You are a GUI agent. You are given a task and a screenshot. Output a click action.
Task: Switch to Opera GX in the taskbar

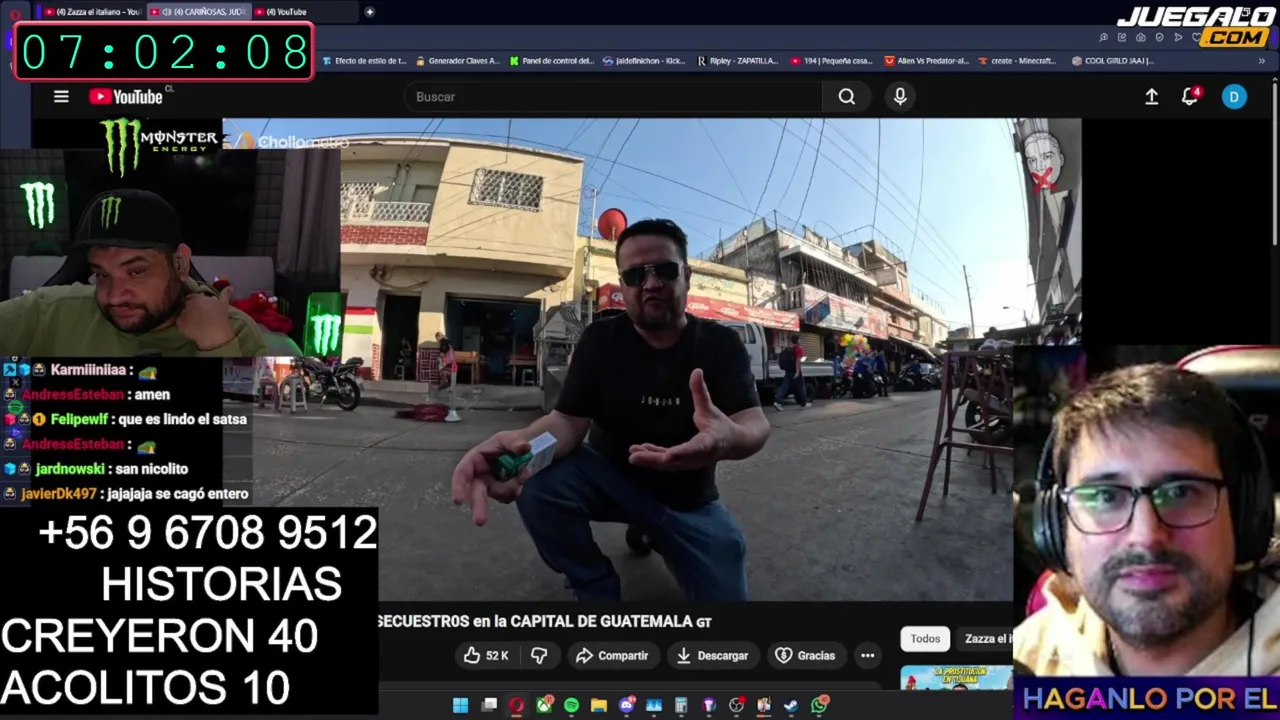pyautogui.click(x=516, y=706)
